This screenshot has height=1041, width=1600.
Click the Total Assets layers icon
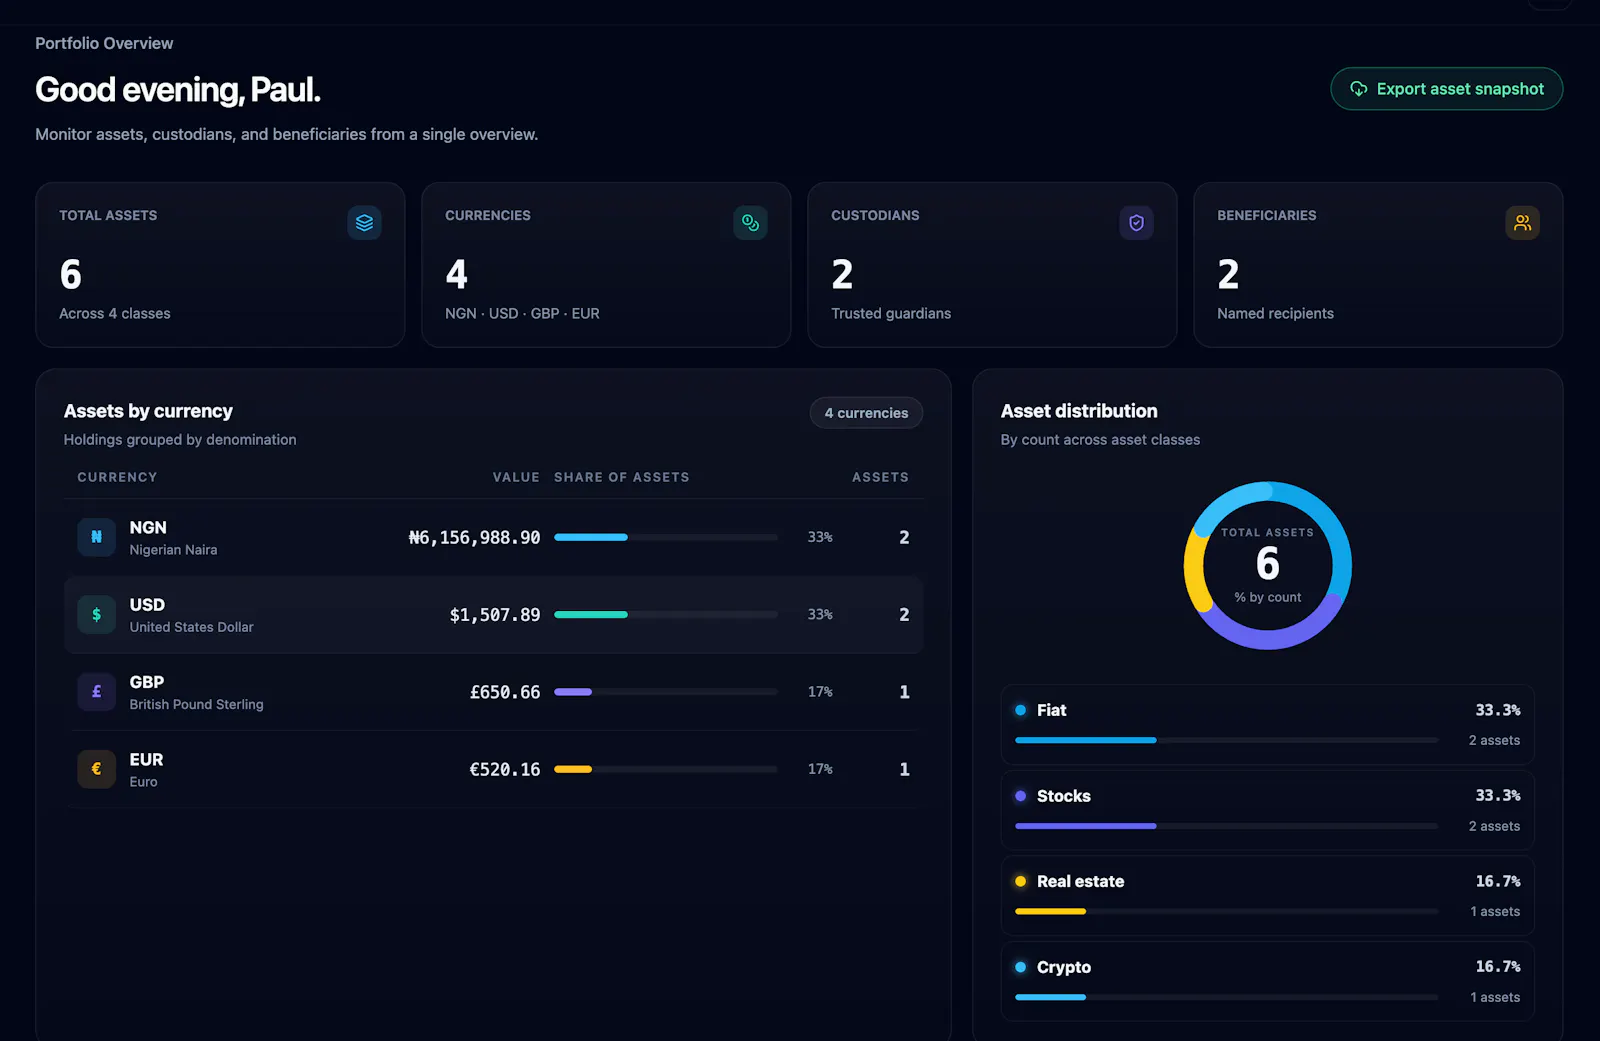(364, 223)
